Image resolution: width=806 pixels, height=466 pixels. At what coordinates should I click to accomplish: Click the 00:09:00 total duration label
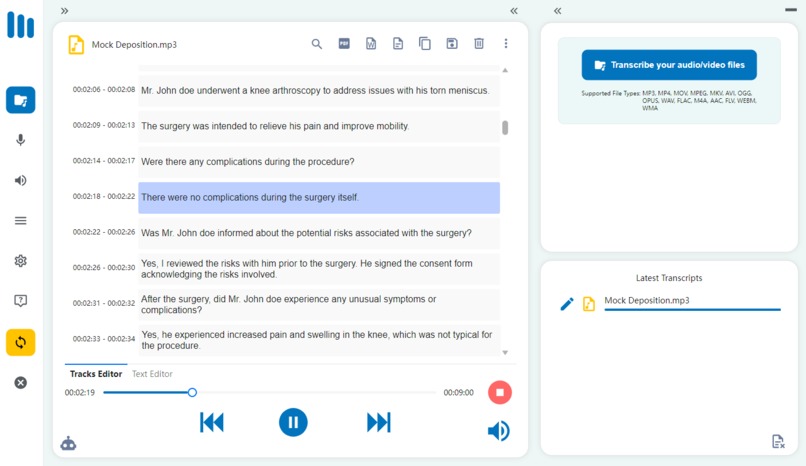click(459, 393)
